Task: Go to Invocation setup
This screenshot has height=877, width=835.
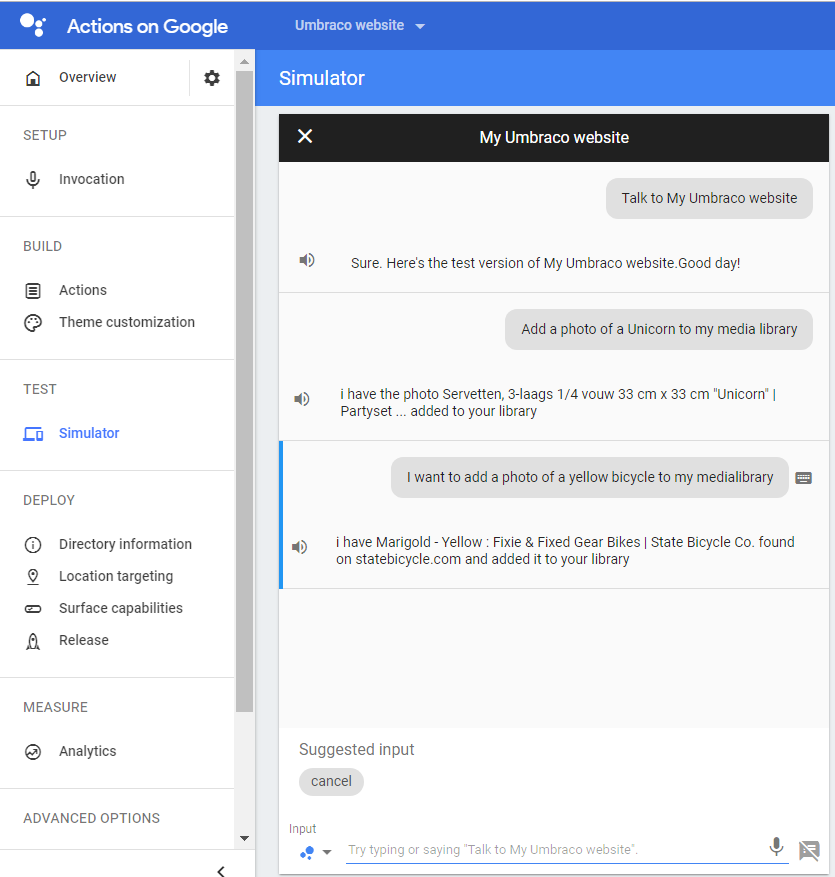Action: pyautogui.click(x=92, y=179)
